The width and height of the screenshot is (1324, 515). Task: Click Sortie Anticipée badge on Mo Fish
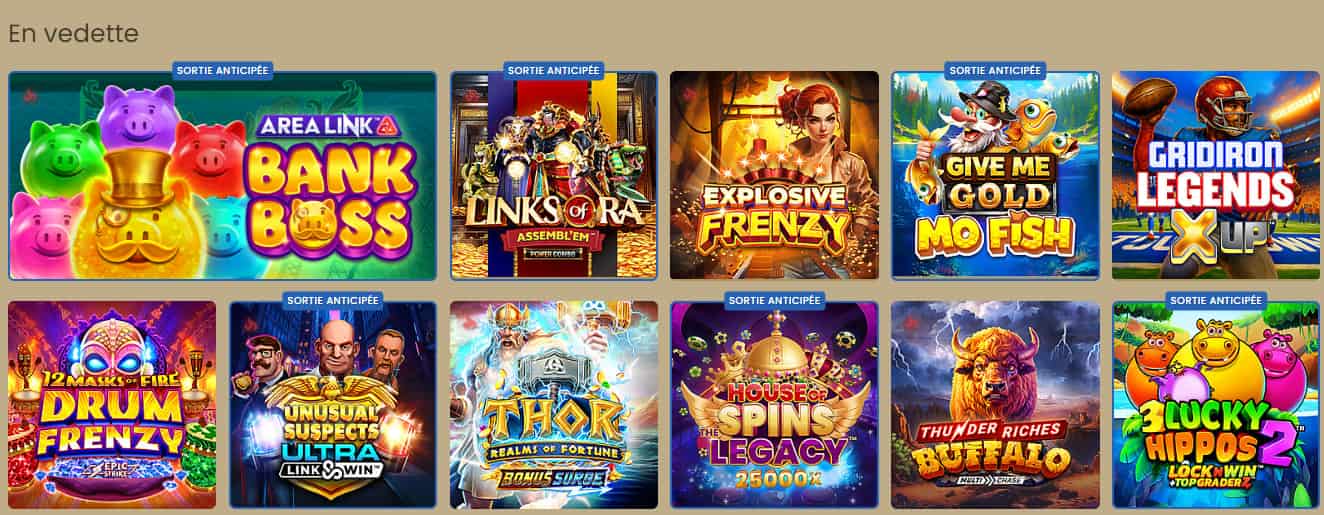click(x=995, y=70)
